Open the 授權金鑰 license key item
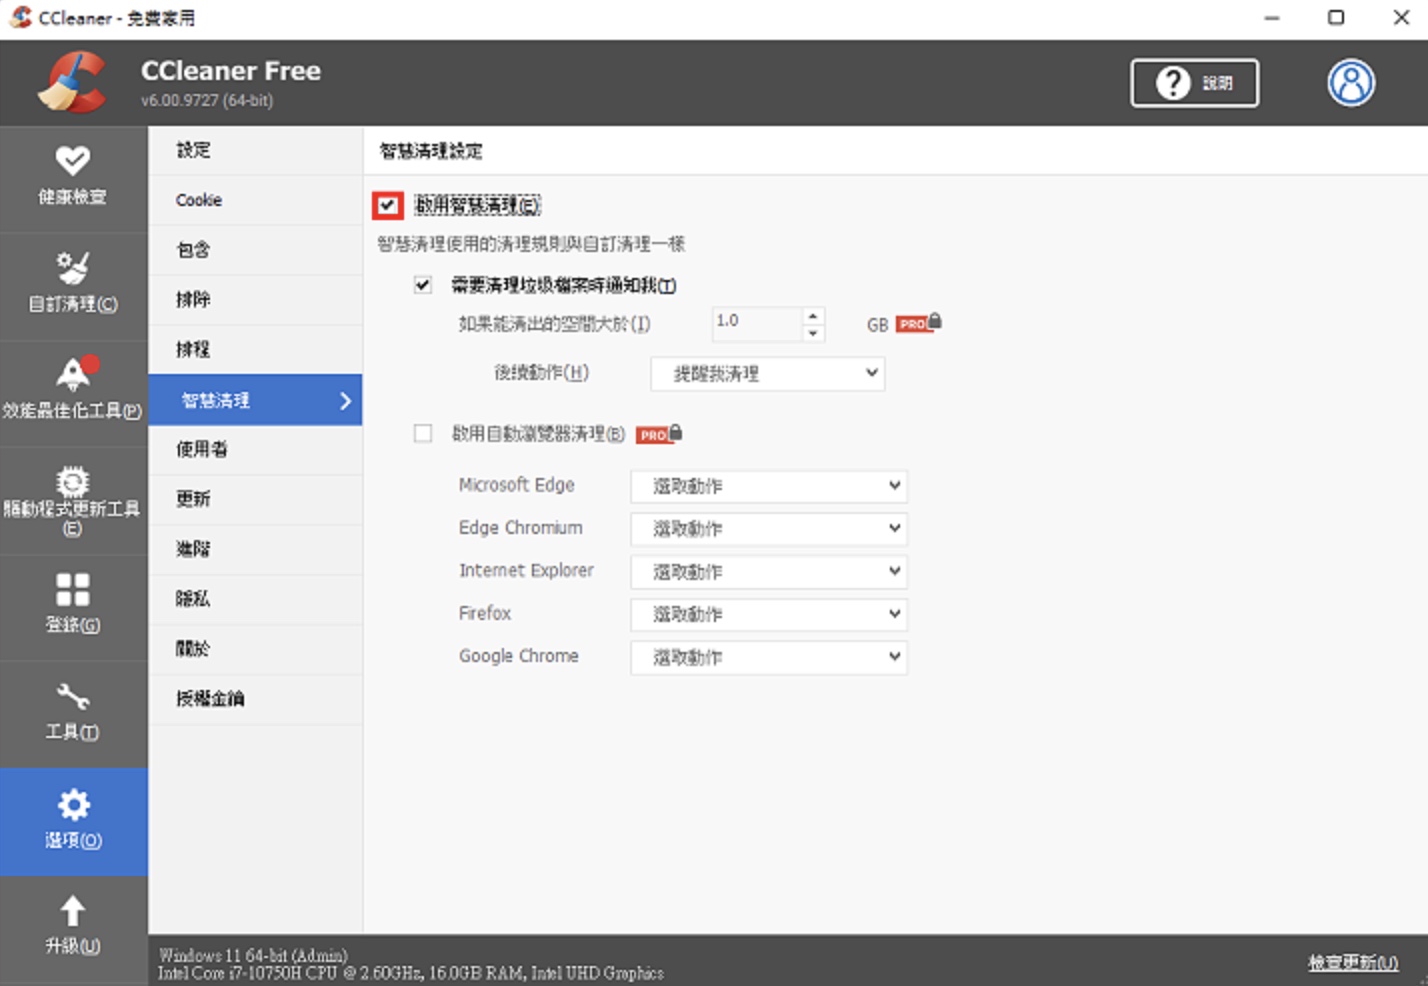Viewport: 1428px width, 986px height. [x=255, y=699]
